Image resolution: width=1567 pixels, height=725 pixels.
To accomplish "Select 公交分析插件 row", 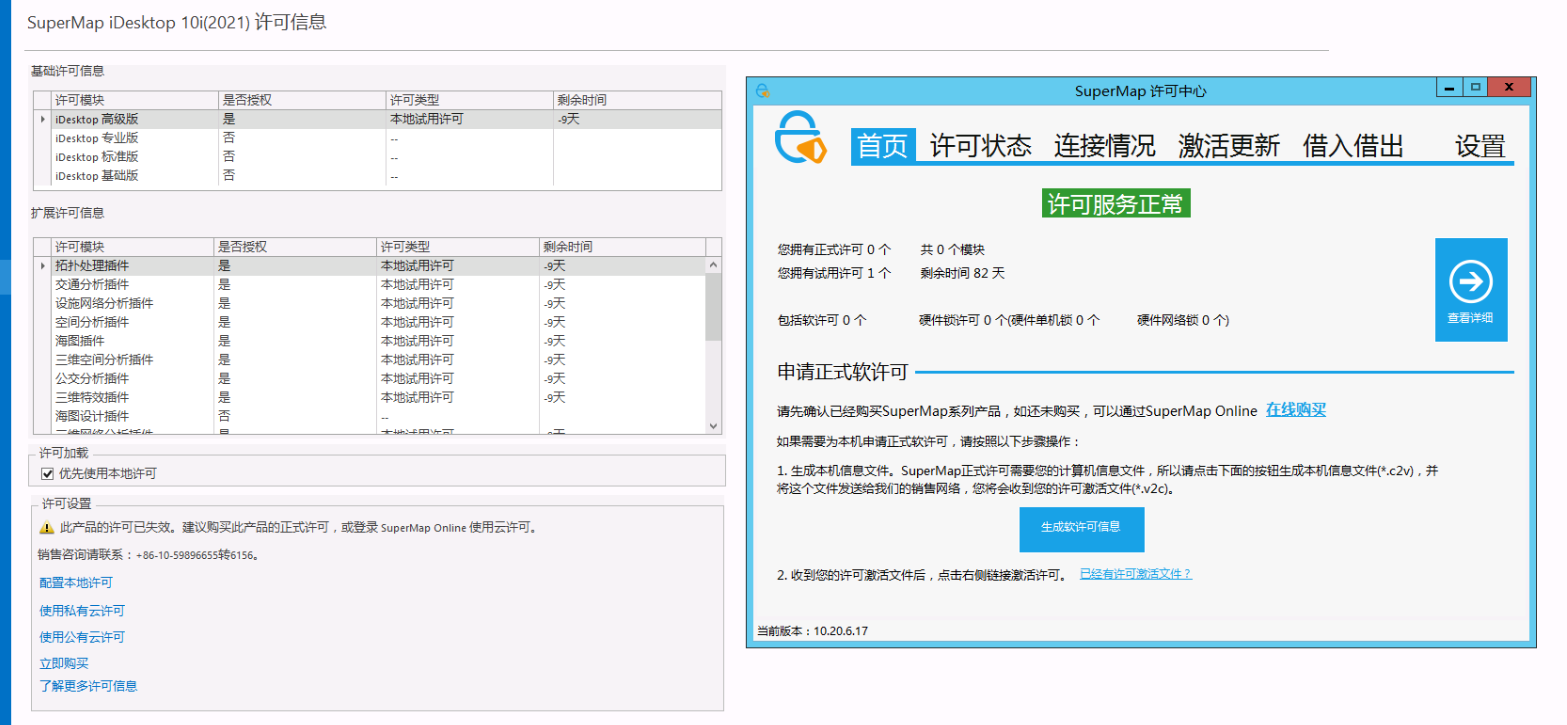I will [x=370, y=378].
